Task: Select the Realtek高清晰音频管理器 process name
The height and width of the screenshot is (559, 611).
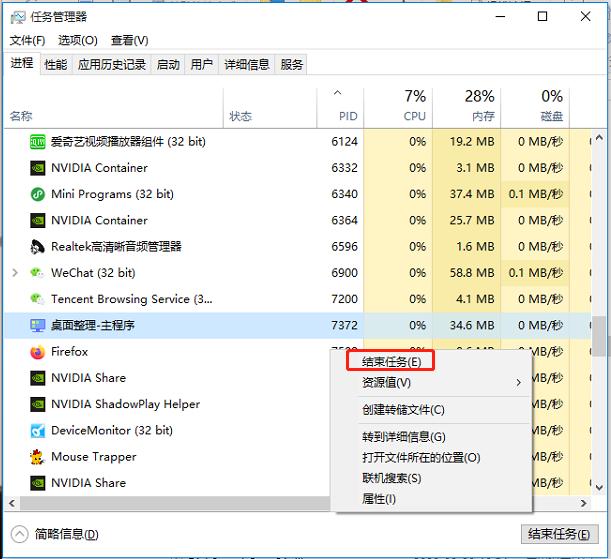Action: coord(116,247)
